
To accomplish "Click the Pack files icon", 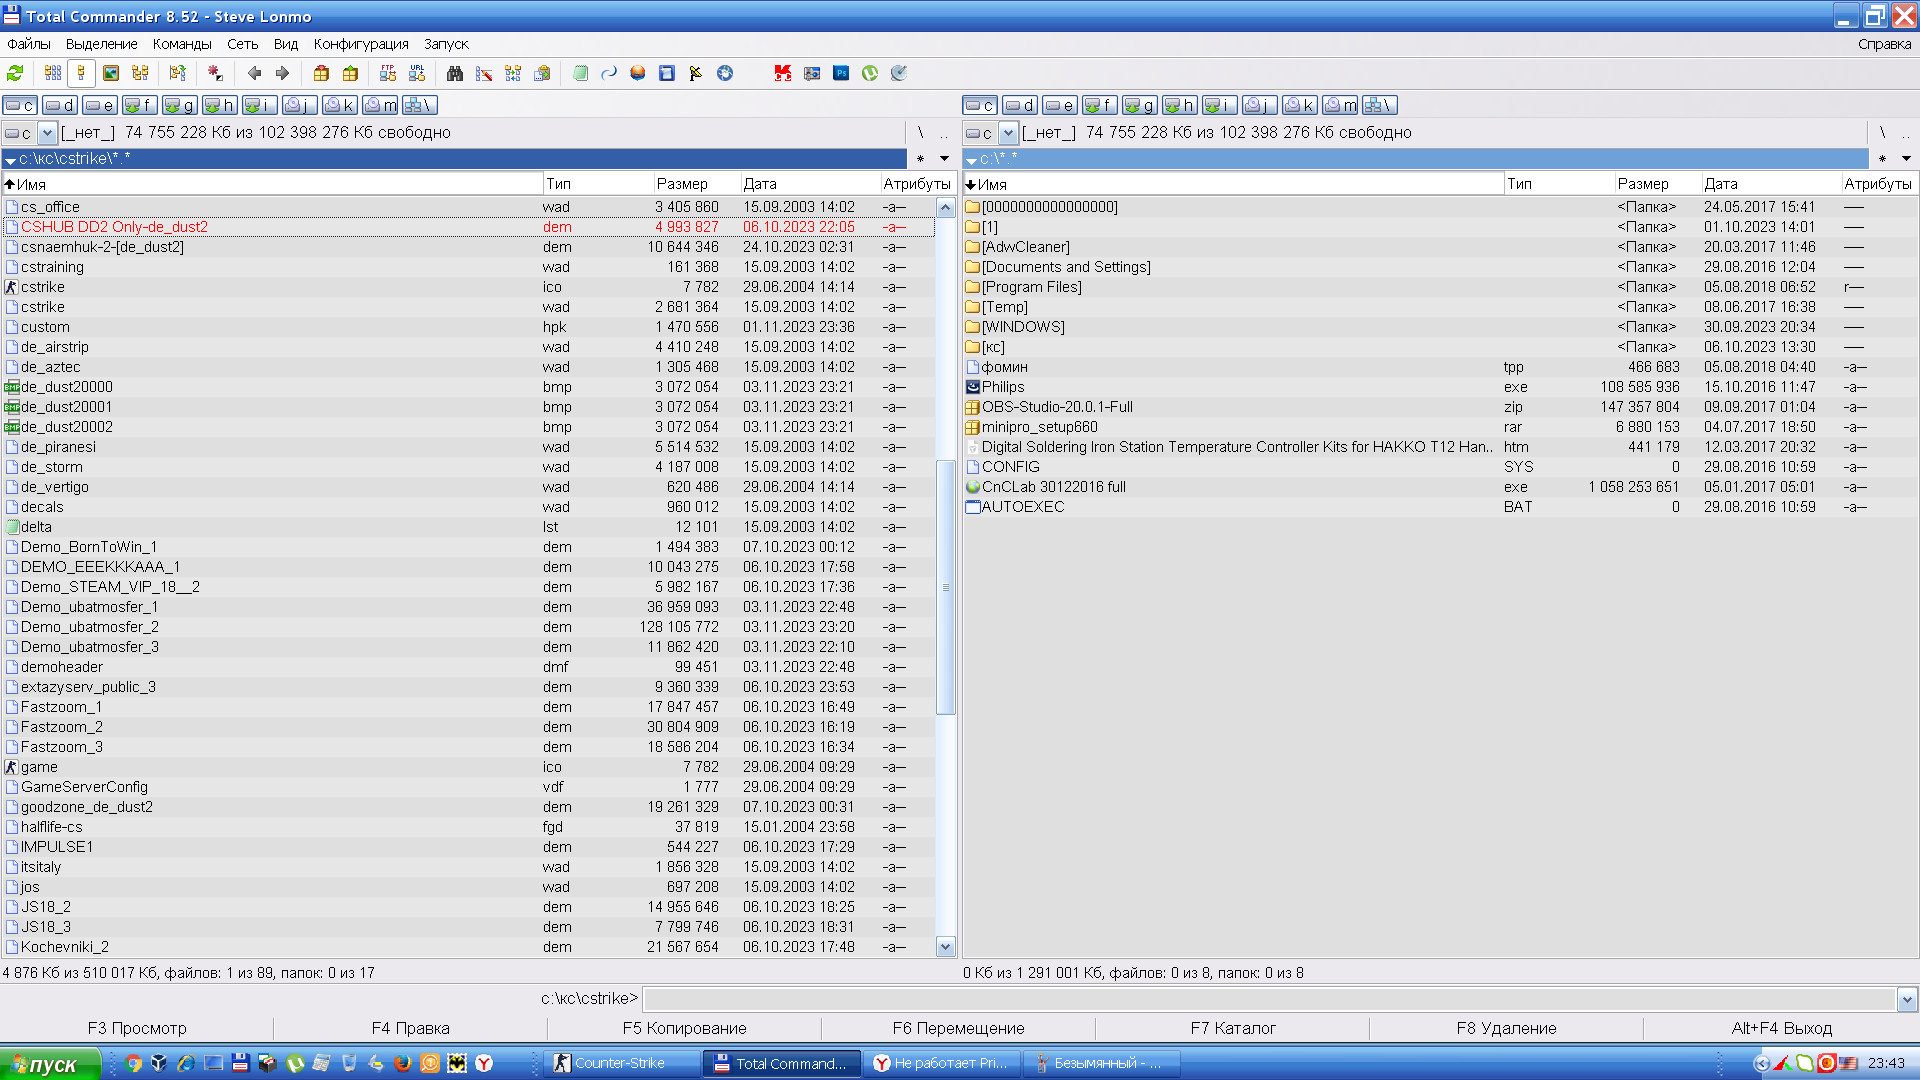I will point(321,73).
